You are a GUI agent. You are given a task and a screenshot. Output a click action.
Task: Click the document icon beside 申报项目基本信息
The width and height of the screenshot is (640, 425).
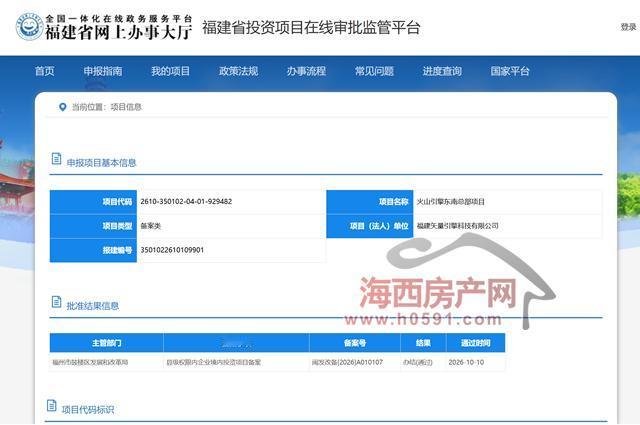(x=56, y=158)
